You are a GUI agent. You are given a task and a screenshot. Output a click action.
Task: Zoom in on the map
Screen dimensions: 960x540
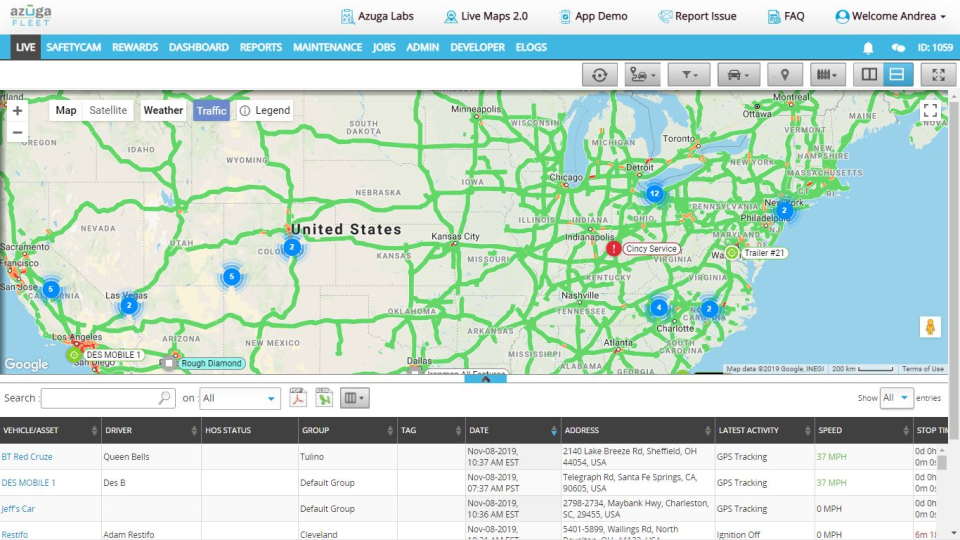point(17,111)
